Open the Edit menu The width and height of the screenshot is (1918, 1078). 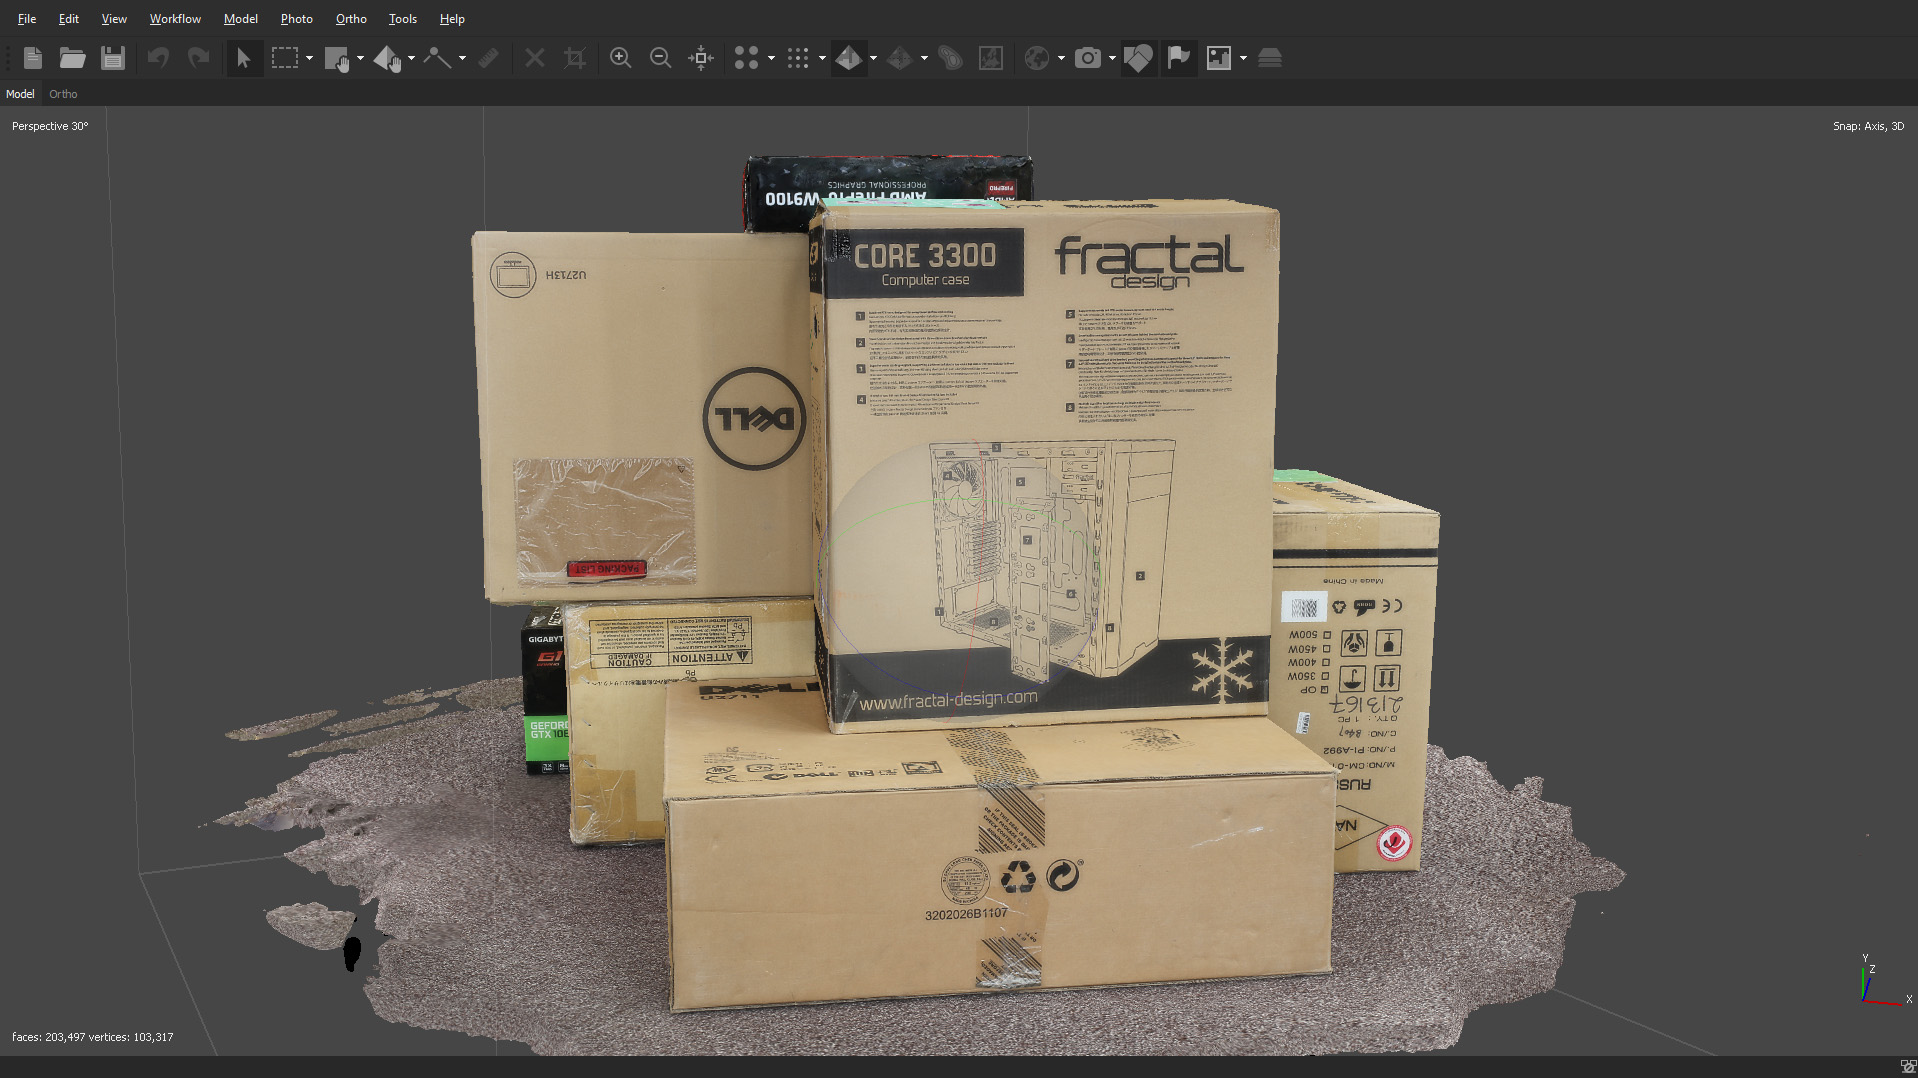pos(69,19)
